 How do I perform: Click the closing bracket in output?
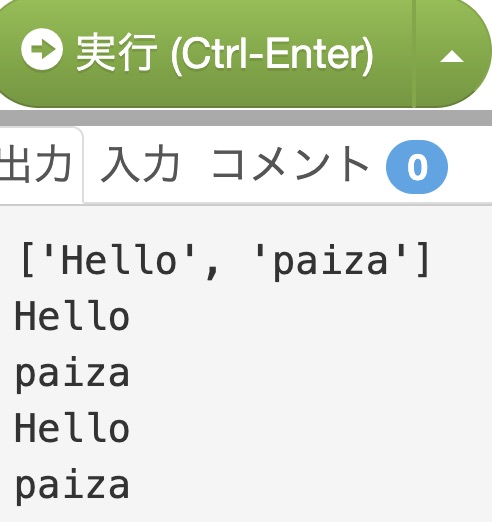[x=422, y=260]
